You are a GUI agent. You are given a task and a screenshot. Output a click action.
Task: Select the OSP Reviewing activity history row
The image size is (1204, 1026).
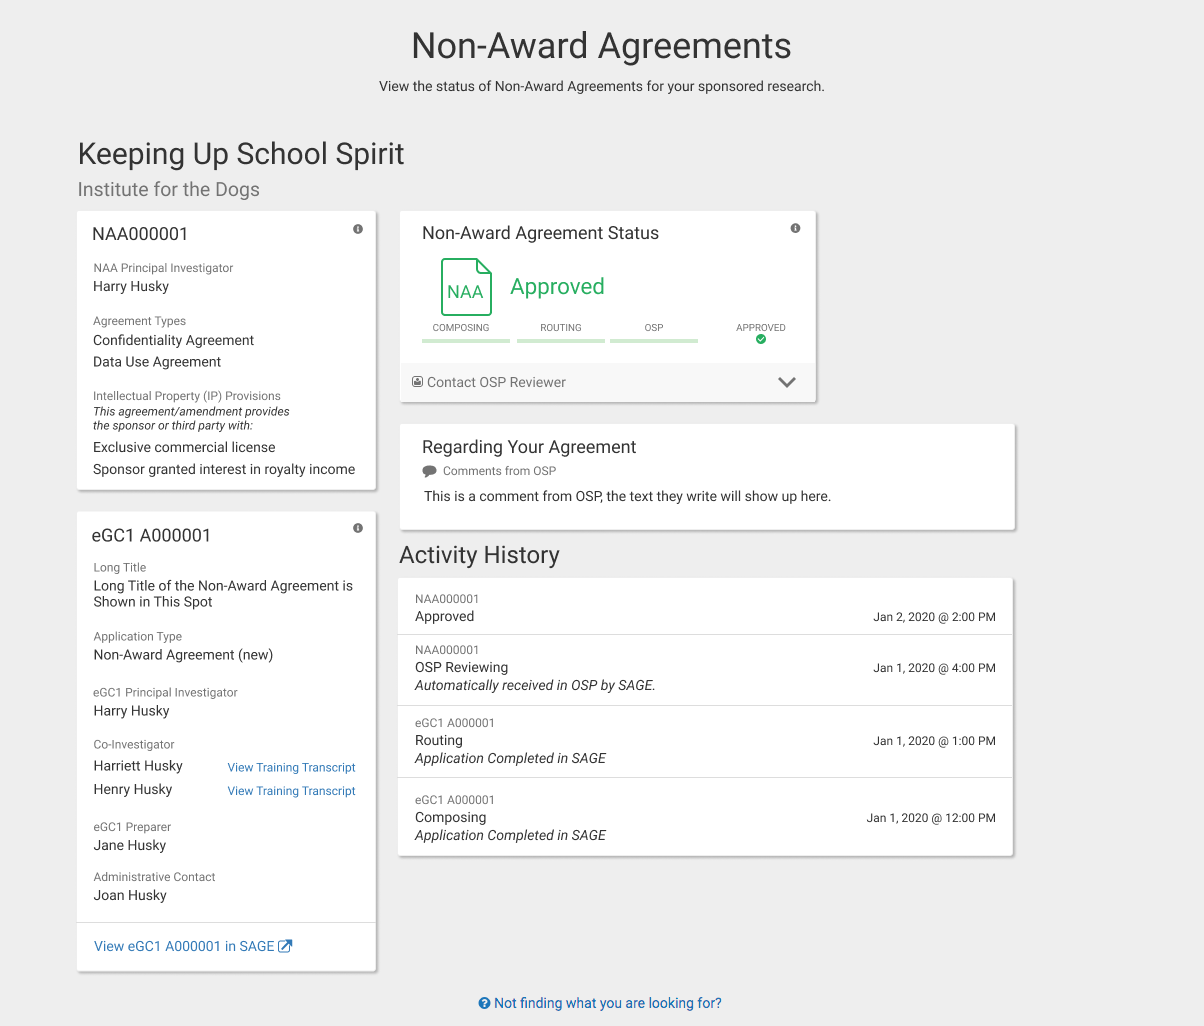point(706,670)
